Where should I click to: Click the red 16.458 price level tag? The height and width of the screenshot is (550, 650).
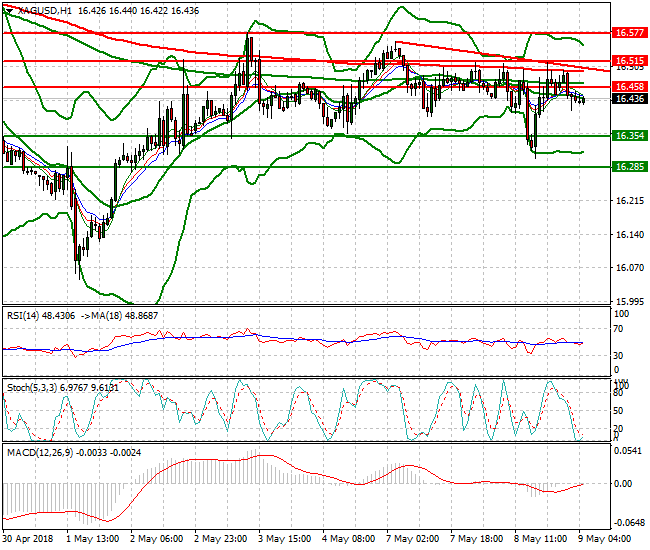(x=628, y=87)
